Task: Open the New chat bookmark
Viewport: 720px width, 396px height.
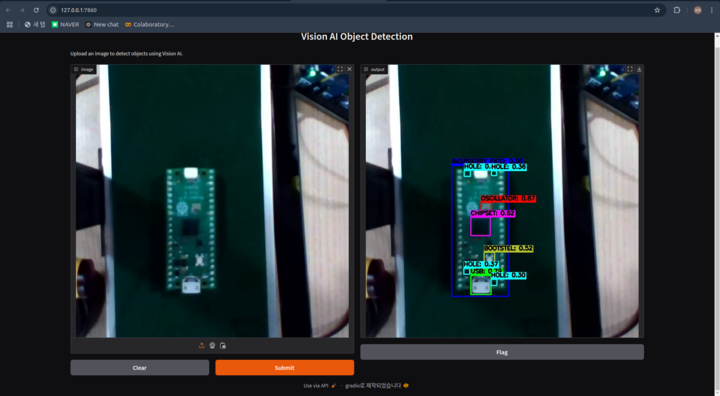Action: [102, 24]
